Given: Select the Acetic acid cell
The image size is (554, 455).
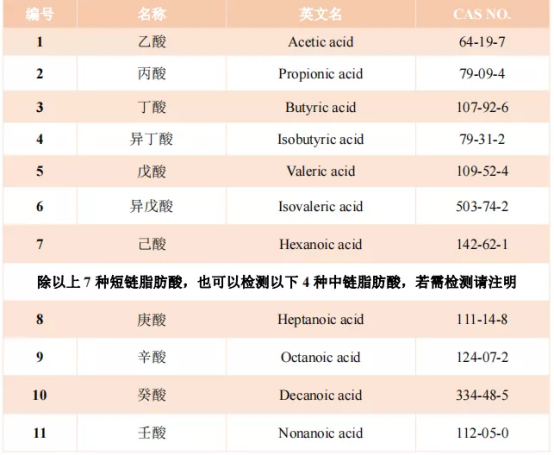Looking at the screenshot, I should pyautogui.click(x=320, y=42).
